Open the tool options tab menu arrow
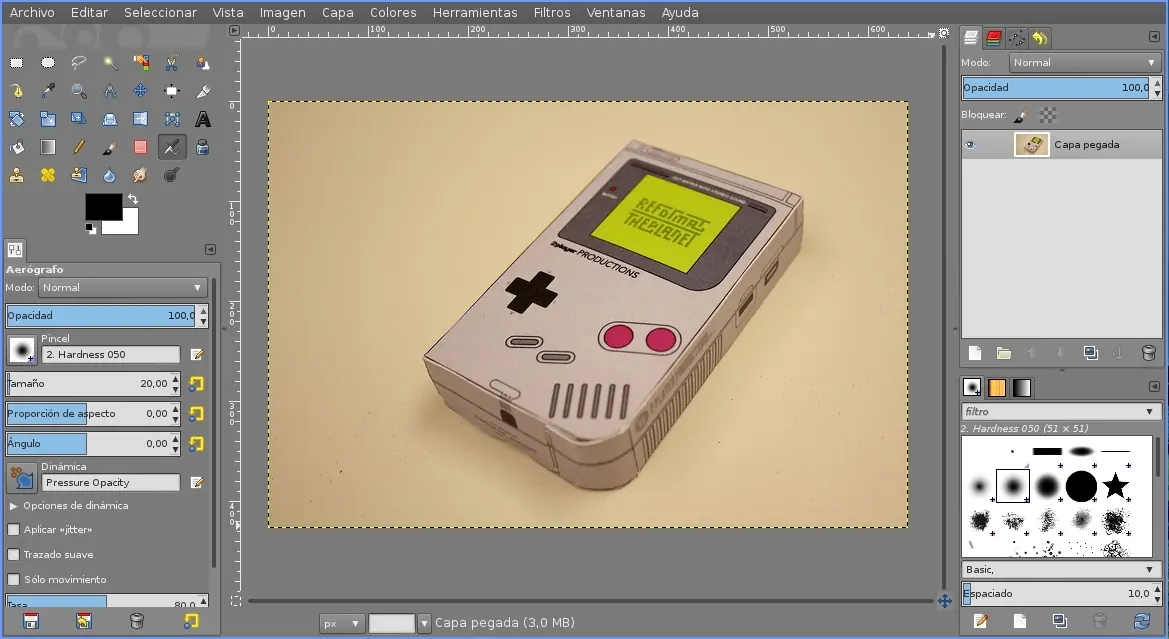The width and height of the screenshot is (1169, 639). pyautogui.click(x=210, y=250)
